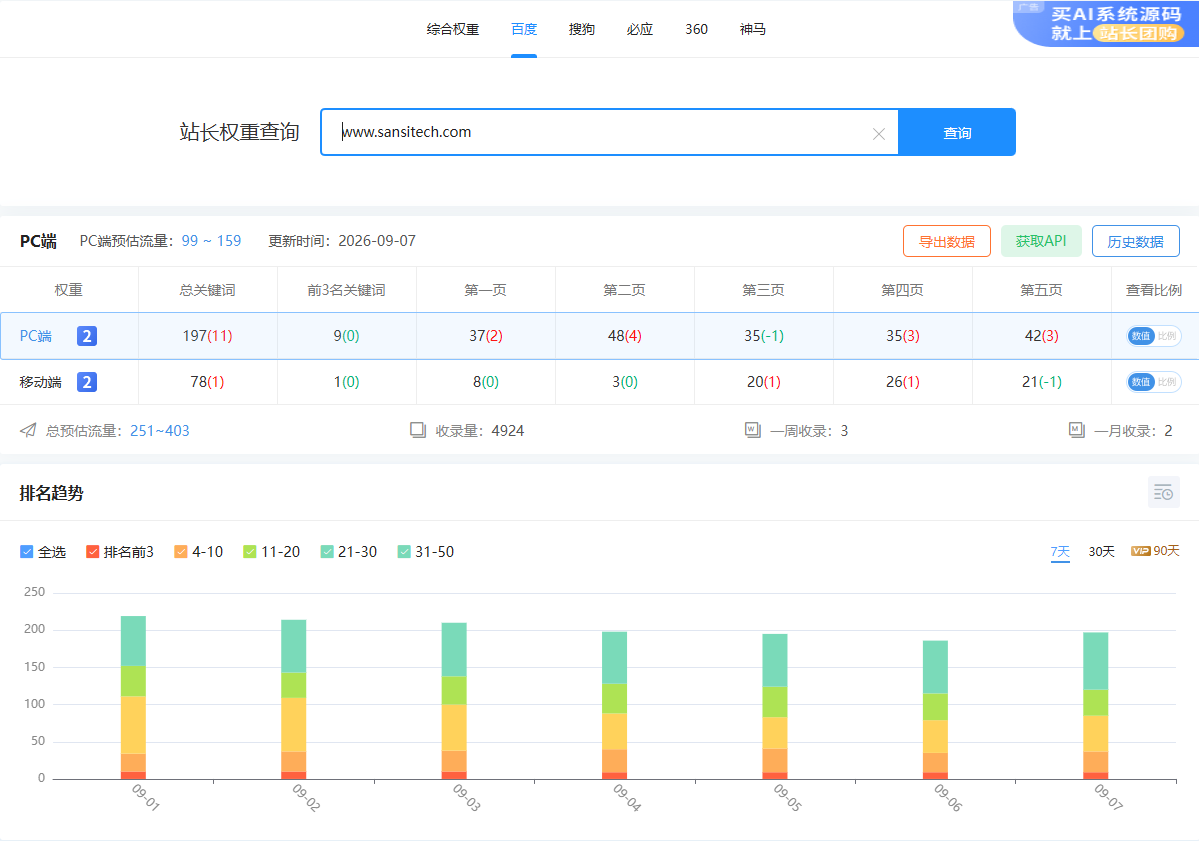Click the 总关键词 column header
This screenshot has width=1199, height=841.
pos(207,290)
